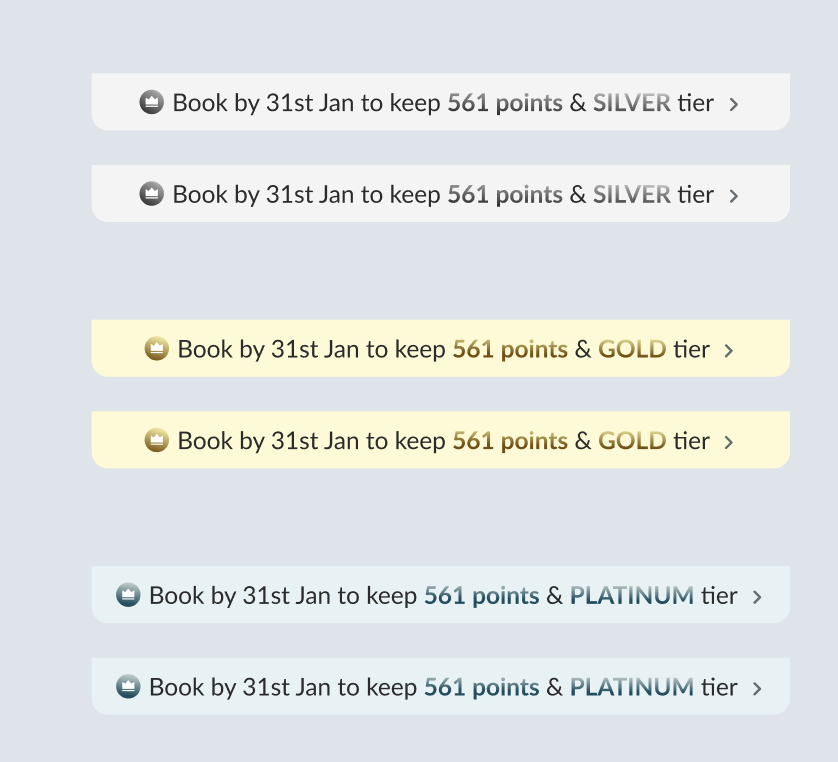Viewport: 838px width, 762px height.
Task: Click "561 points" text in second Gold banner
Action: click(x=510, y=440)
